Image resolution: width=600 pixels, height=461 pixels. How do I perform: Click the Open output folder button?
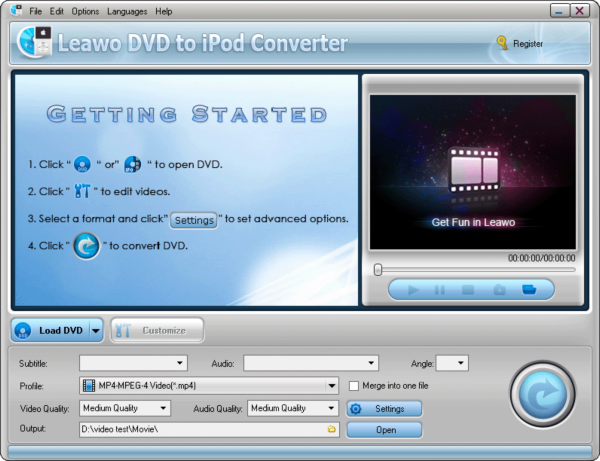point(384,430)
